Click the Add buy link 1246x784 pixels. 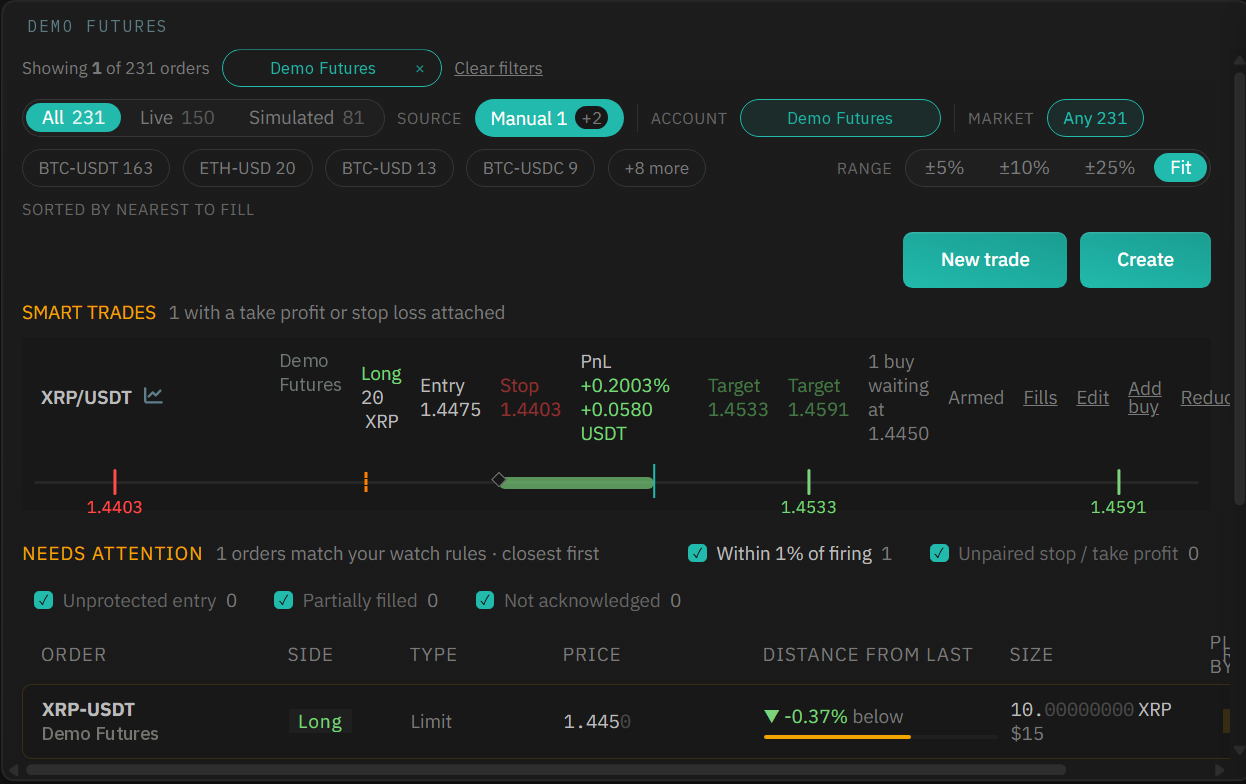1144,397
